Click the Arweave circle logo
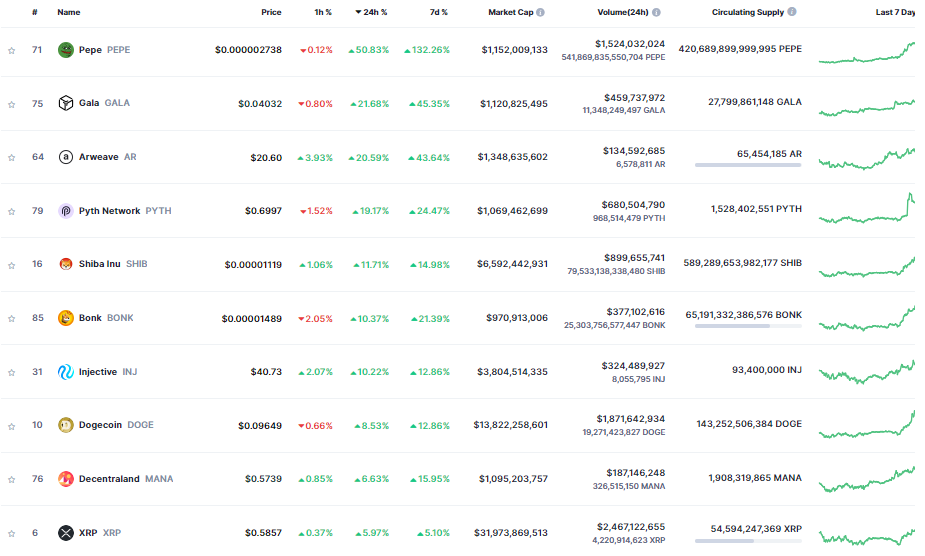The height and width of the screenshot is (556, 925). pyautogui.click(x=65, y=157)
